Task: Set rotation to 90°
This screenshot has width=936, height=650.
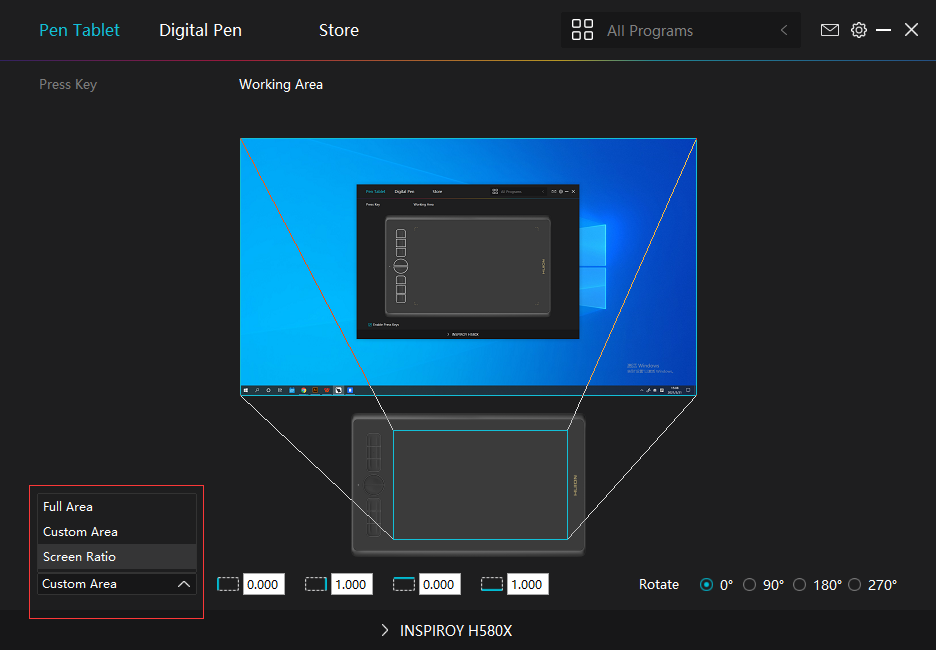Action: tap(749, 584)
